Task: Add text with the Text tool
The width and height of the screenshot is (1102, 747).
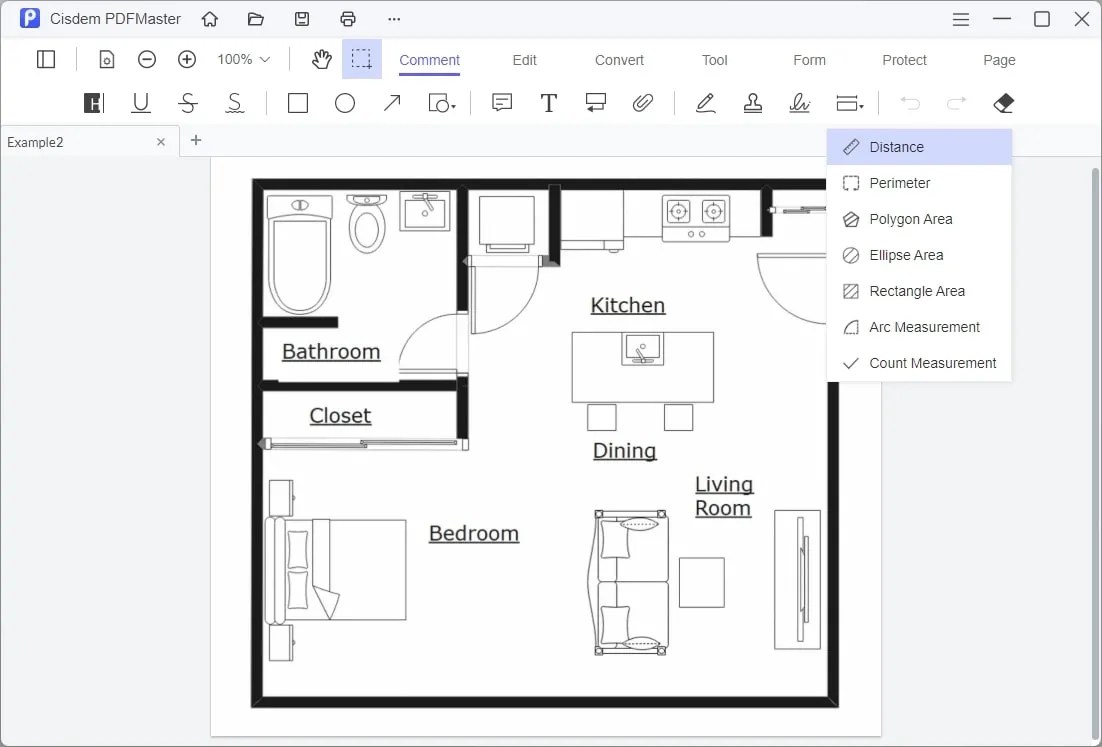Action: (x=549, y=103)
